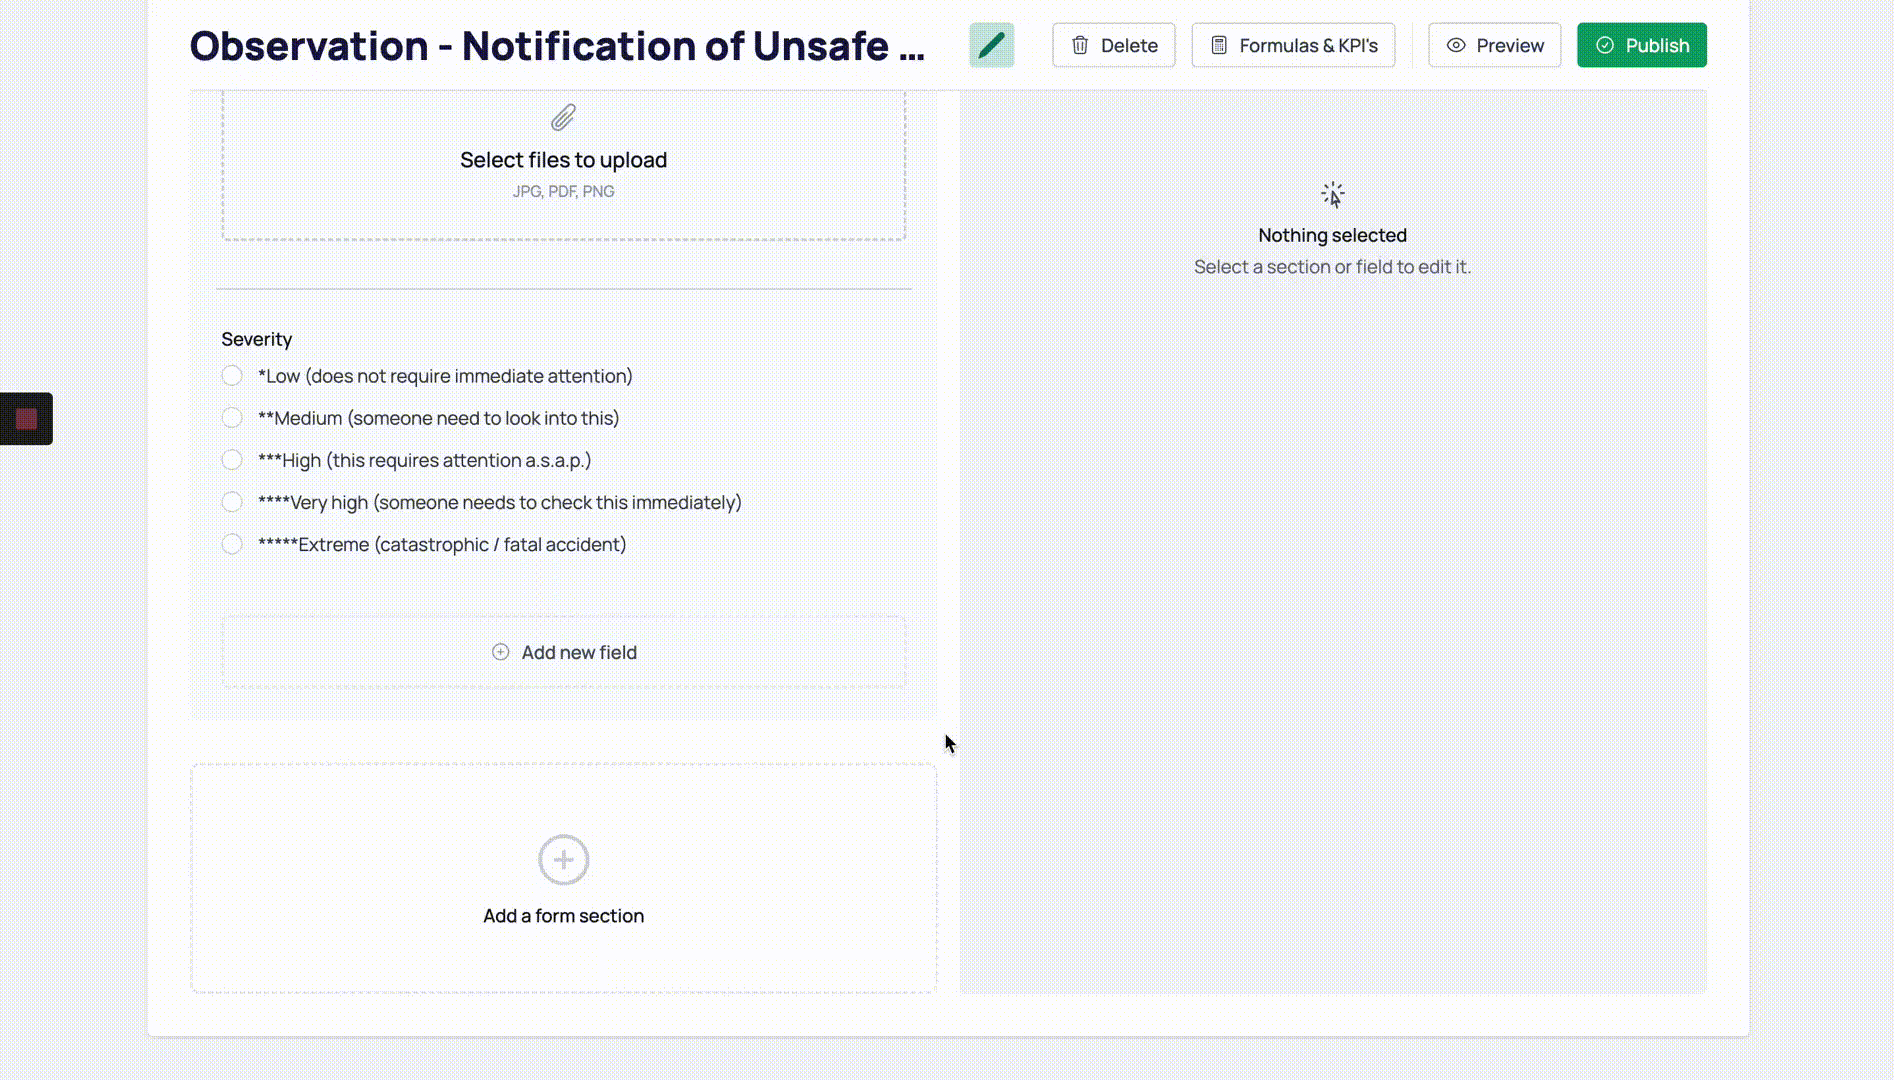
Task: Select the Very high severity radio option
Action: coord(232,502)
